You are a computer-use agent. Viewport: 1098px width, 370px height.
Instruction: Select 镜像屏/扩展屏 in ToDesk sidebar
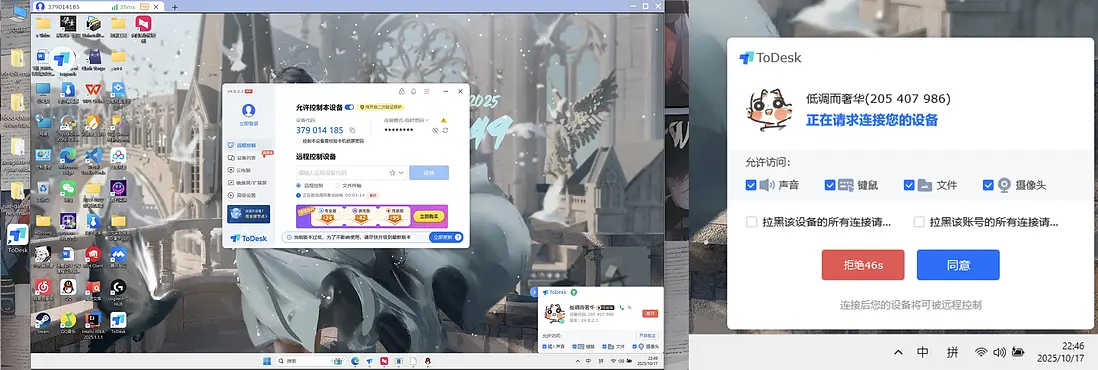(x=246, y=183)
